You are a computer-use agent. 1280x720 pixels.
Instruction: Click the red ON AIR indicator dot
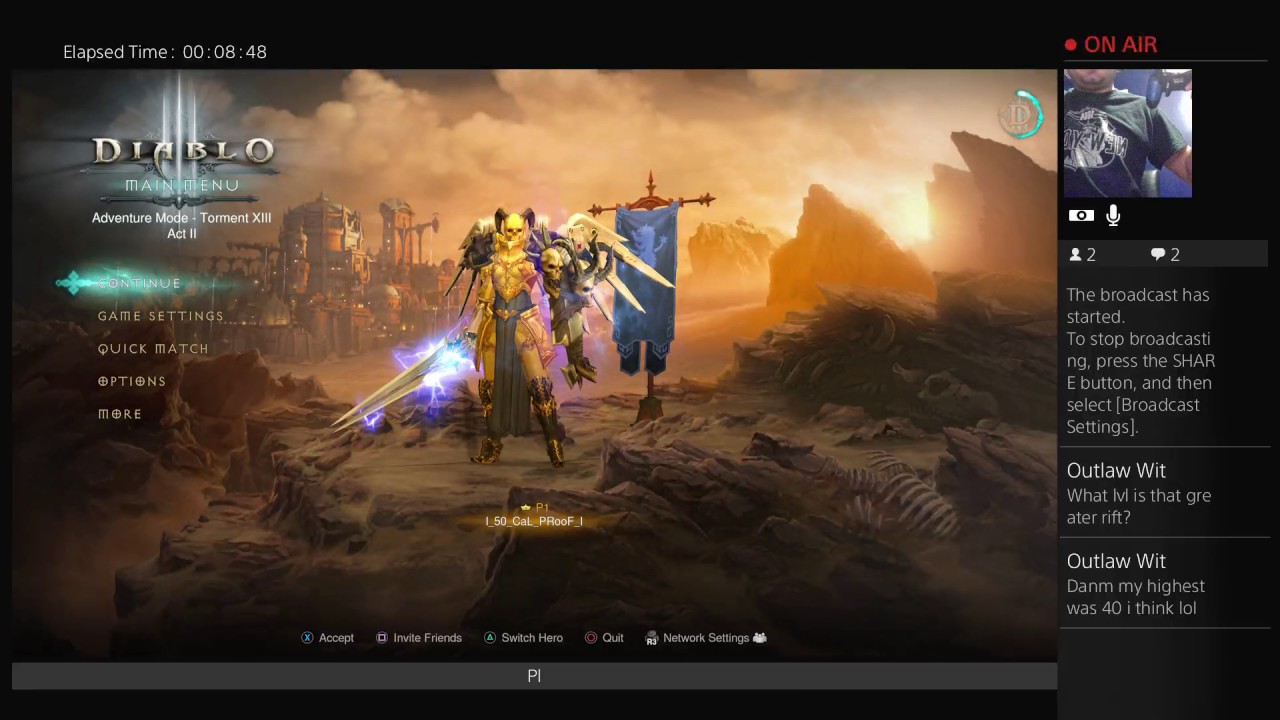point(1071,45)
